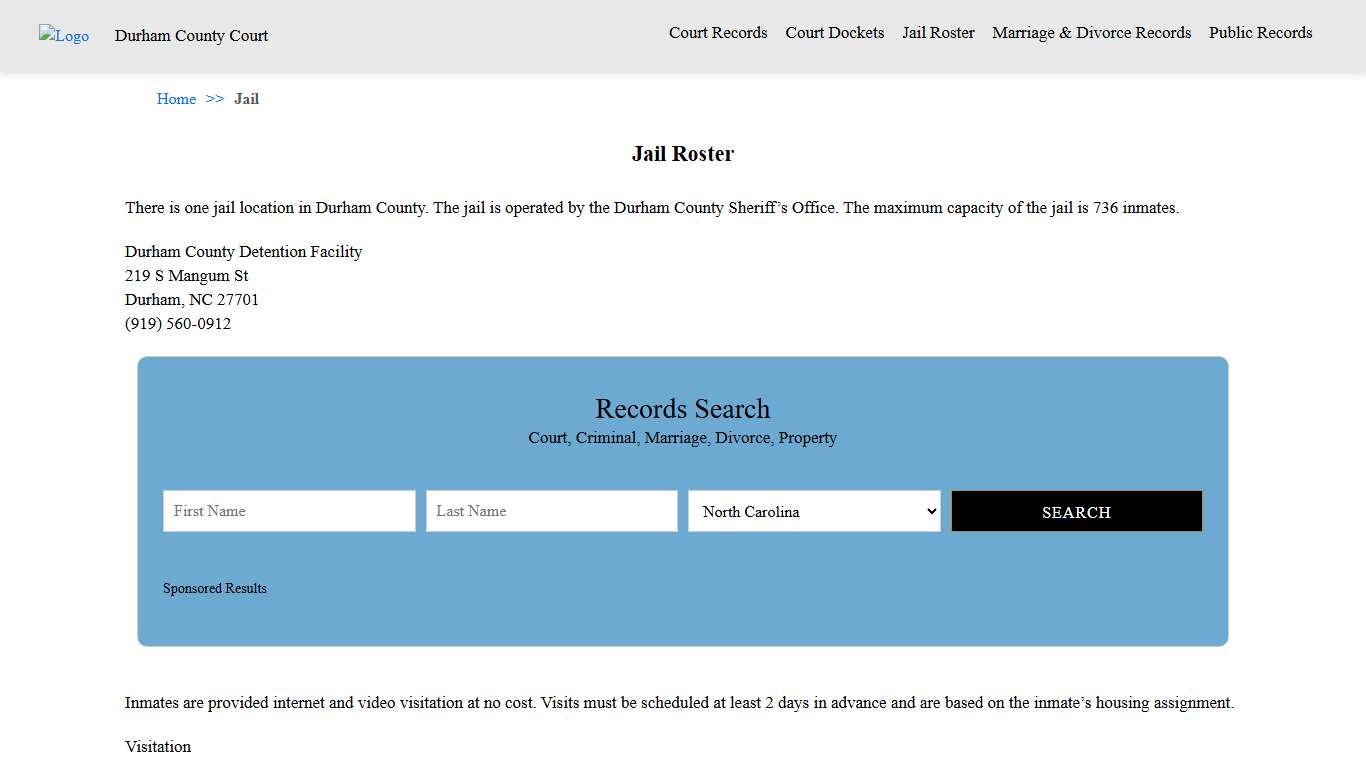Expand the North Carolina combo box
Viewport: 1366px width, 768px height.
[x=813, y=511]
